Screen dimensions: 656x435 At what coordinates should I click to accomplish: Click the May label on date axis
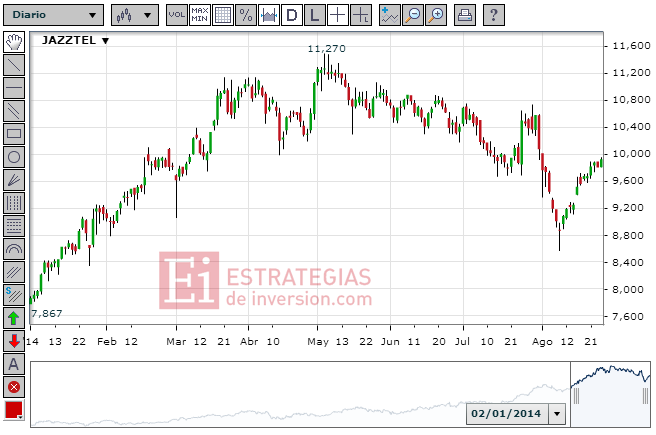click(x=318, y=342)
